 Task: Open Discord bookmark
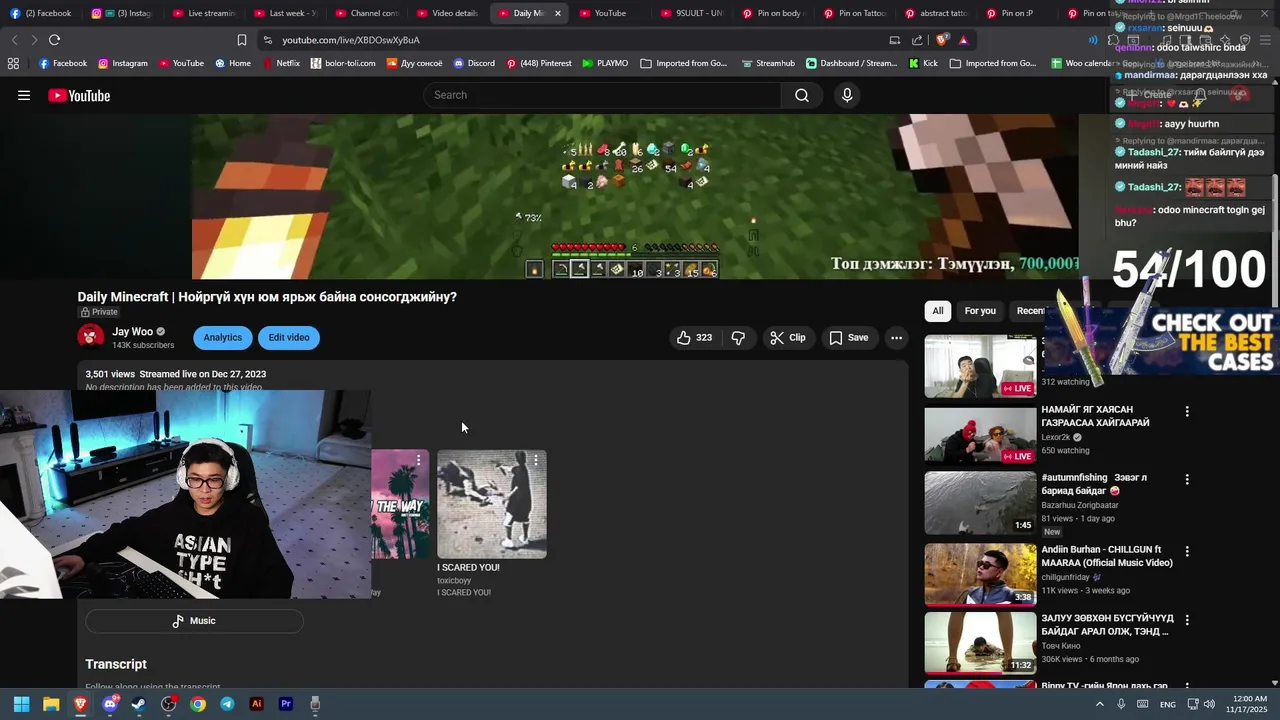point(474,63)
